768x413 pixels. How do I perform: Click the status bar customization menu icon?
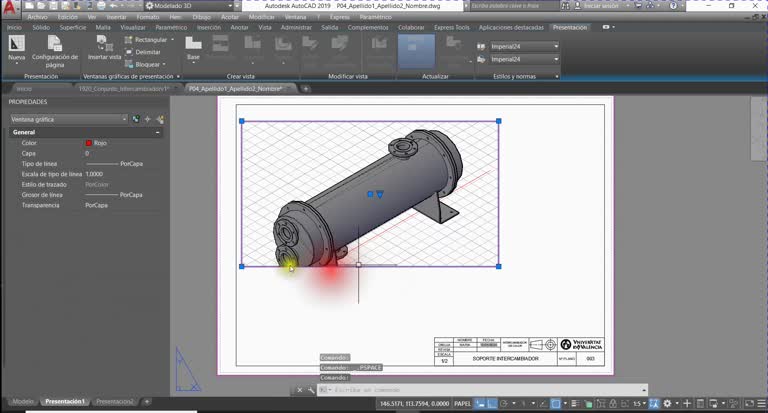pos(761,404)
